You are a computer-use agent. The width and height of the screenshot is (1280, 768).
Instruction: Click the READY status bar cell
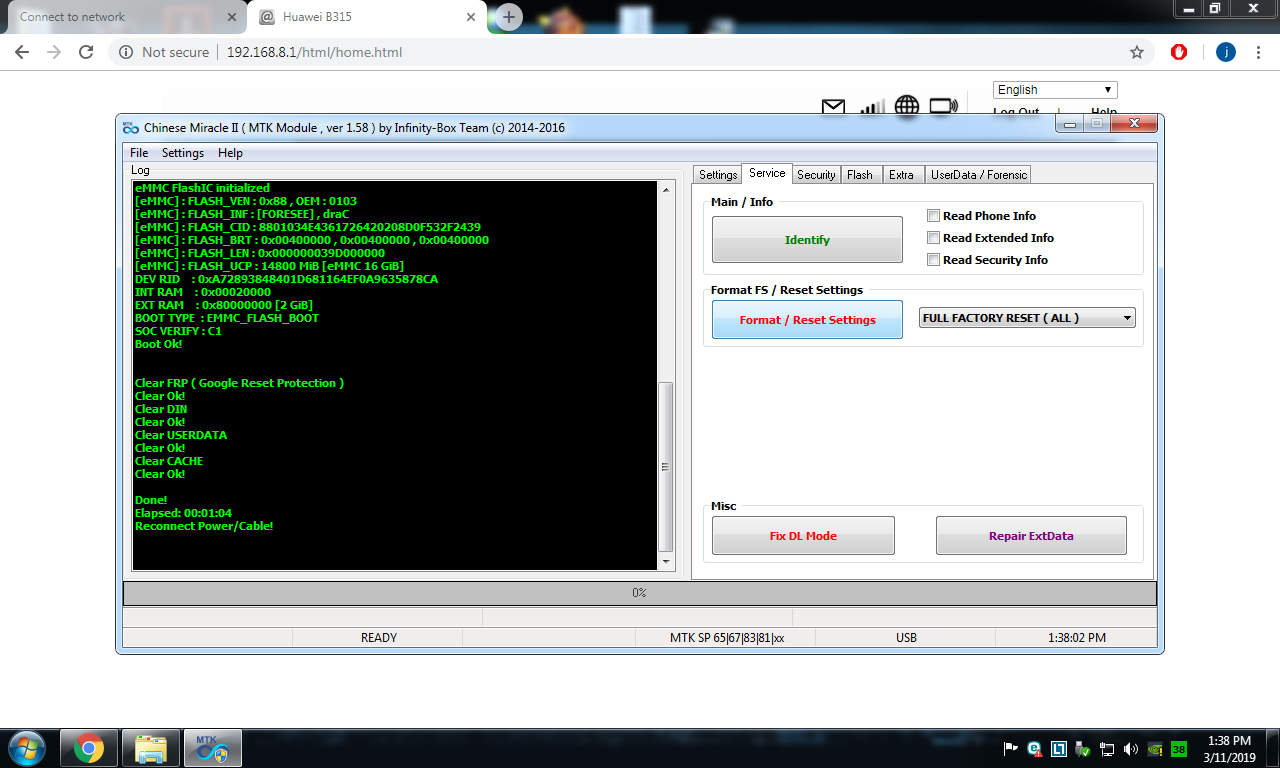click(x=378, y=638)
